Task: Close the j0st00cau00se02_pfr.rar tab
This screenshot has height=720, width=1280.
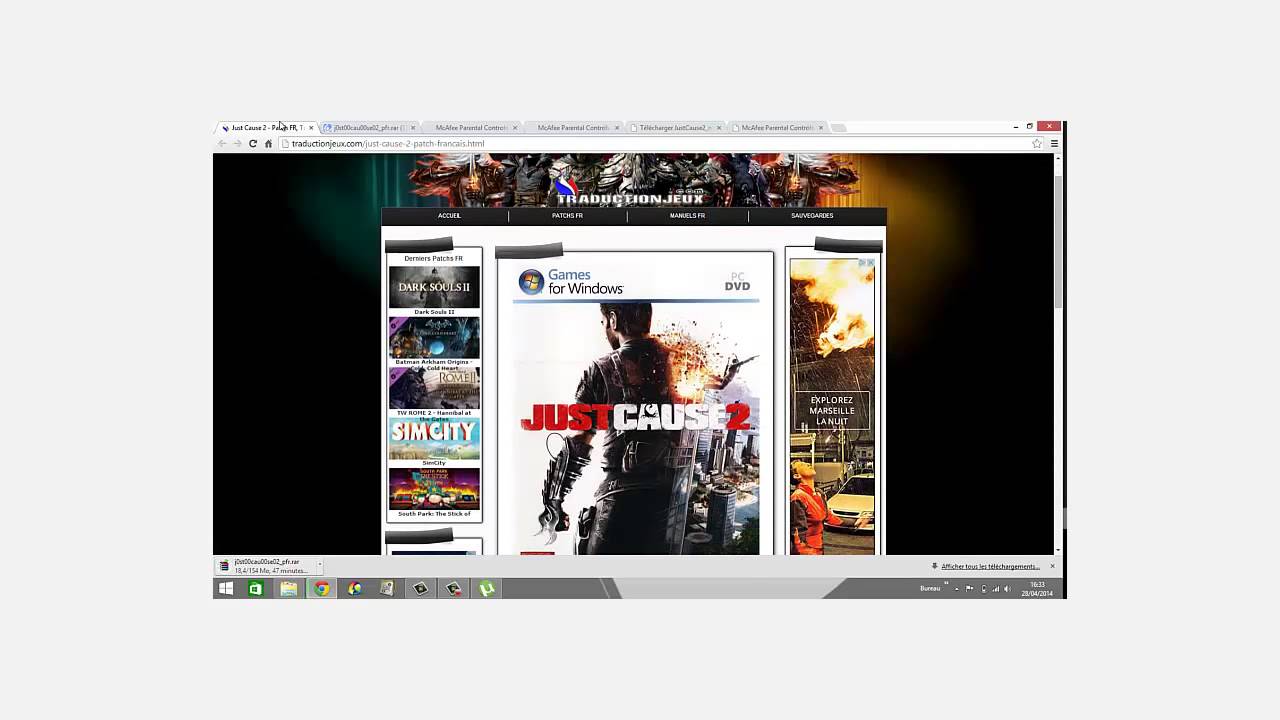Action: click(x=413, y=128)
